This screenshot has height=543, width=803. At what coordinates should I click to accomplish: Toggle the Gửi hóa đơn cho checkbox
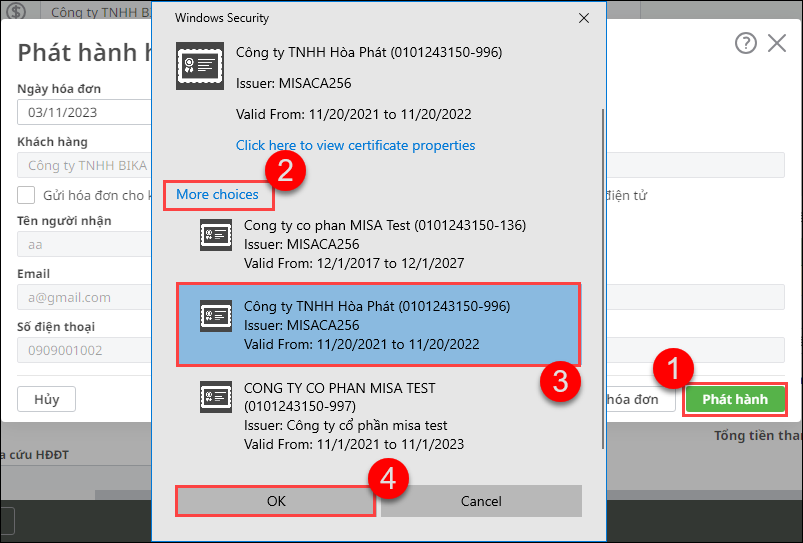26,195
